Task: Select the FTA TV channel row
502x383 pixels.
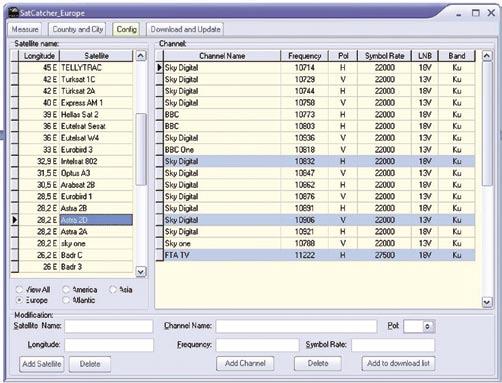Action: tap(319, 255)
